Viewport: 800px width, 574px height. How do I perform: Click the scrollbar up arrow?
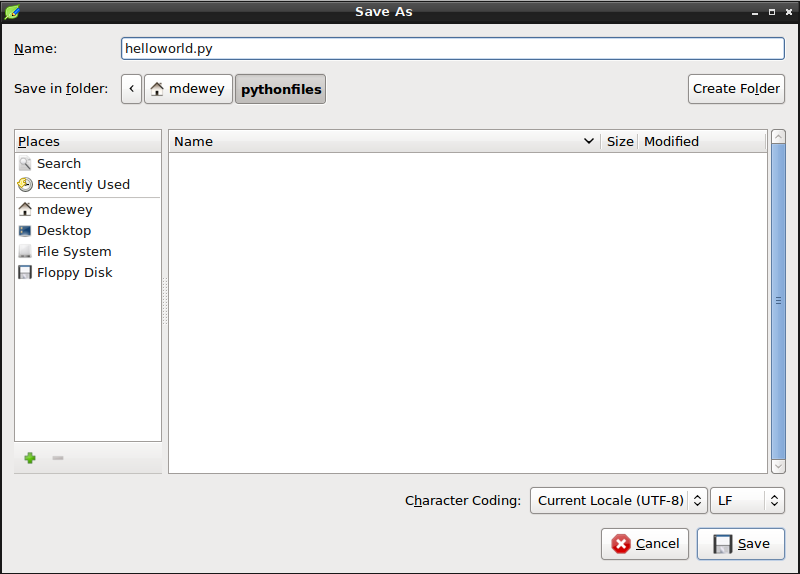pos(778,137)
